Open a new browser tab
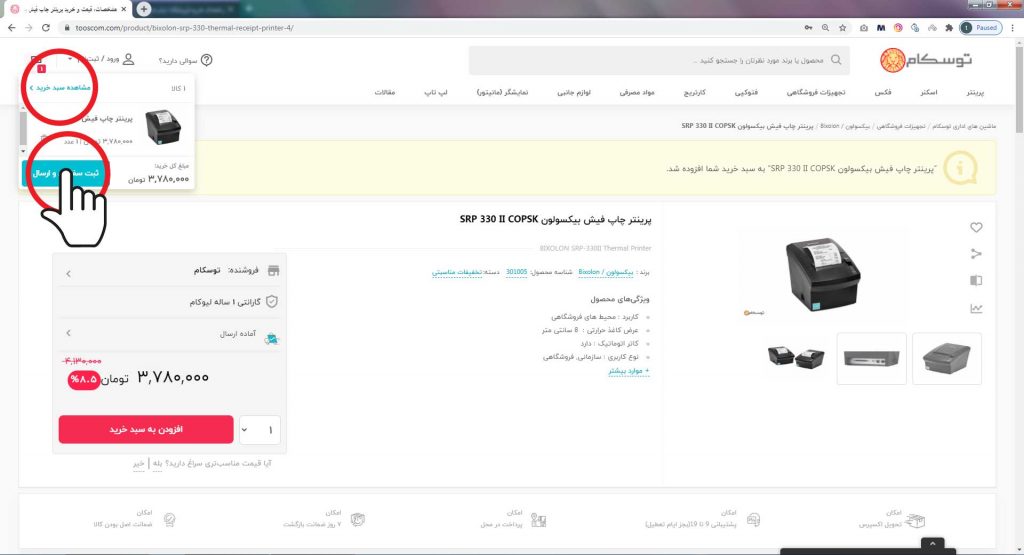Viewport: 1024px width, 555px height. [x=144, y=9]
